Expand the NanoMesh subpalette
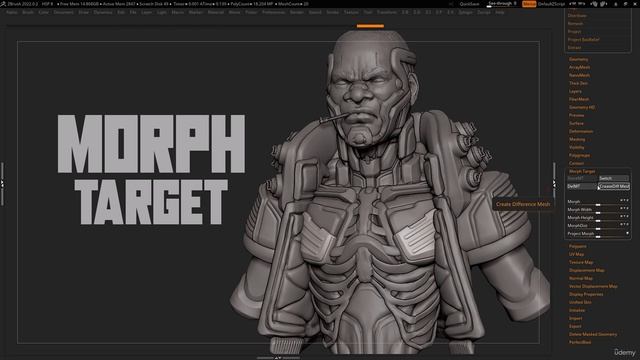The image size is (640, 360). 579,76
